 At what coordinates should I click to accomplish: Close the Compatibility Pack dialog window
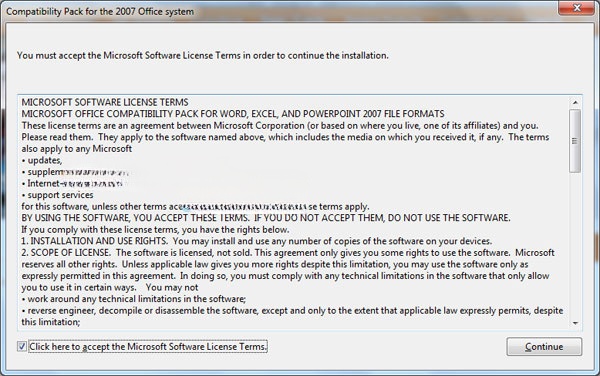click(x=576, y=8)
